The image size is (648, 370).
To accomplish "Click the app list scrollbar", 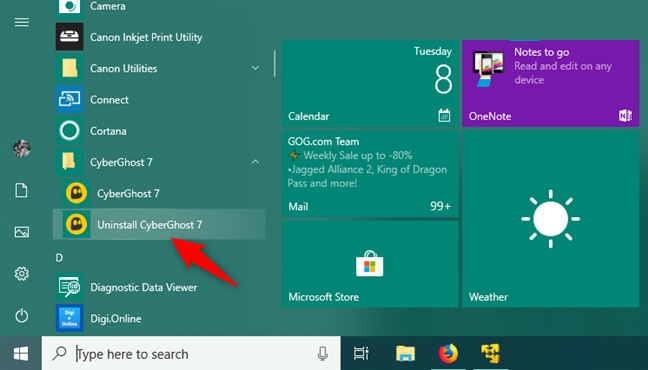I will [x=274, y=64].
